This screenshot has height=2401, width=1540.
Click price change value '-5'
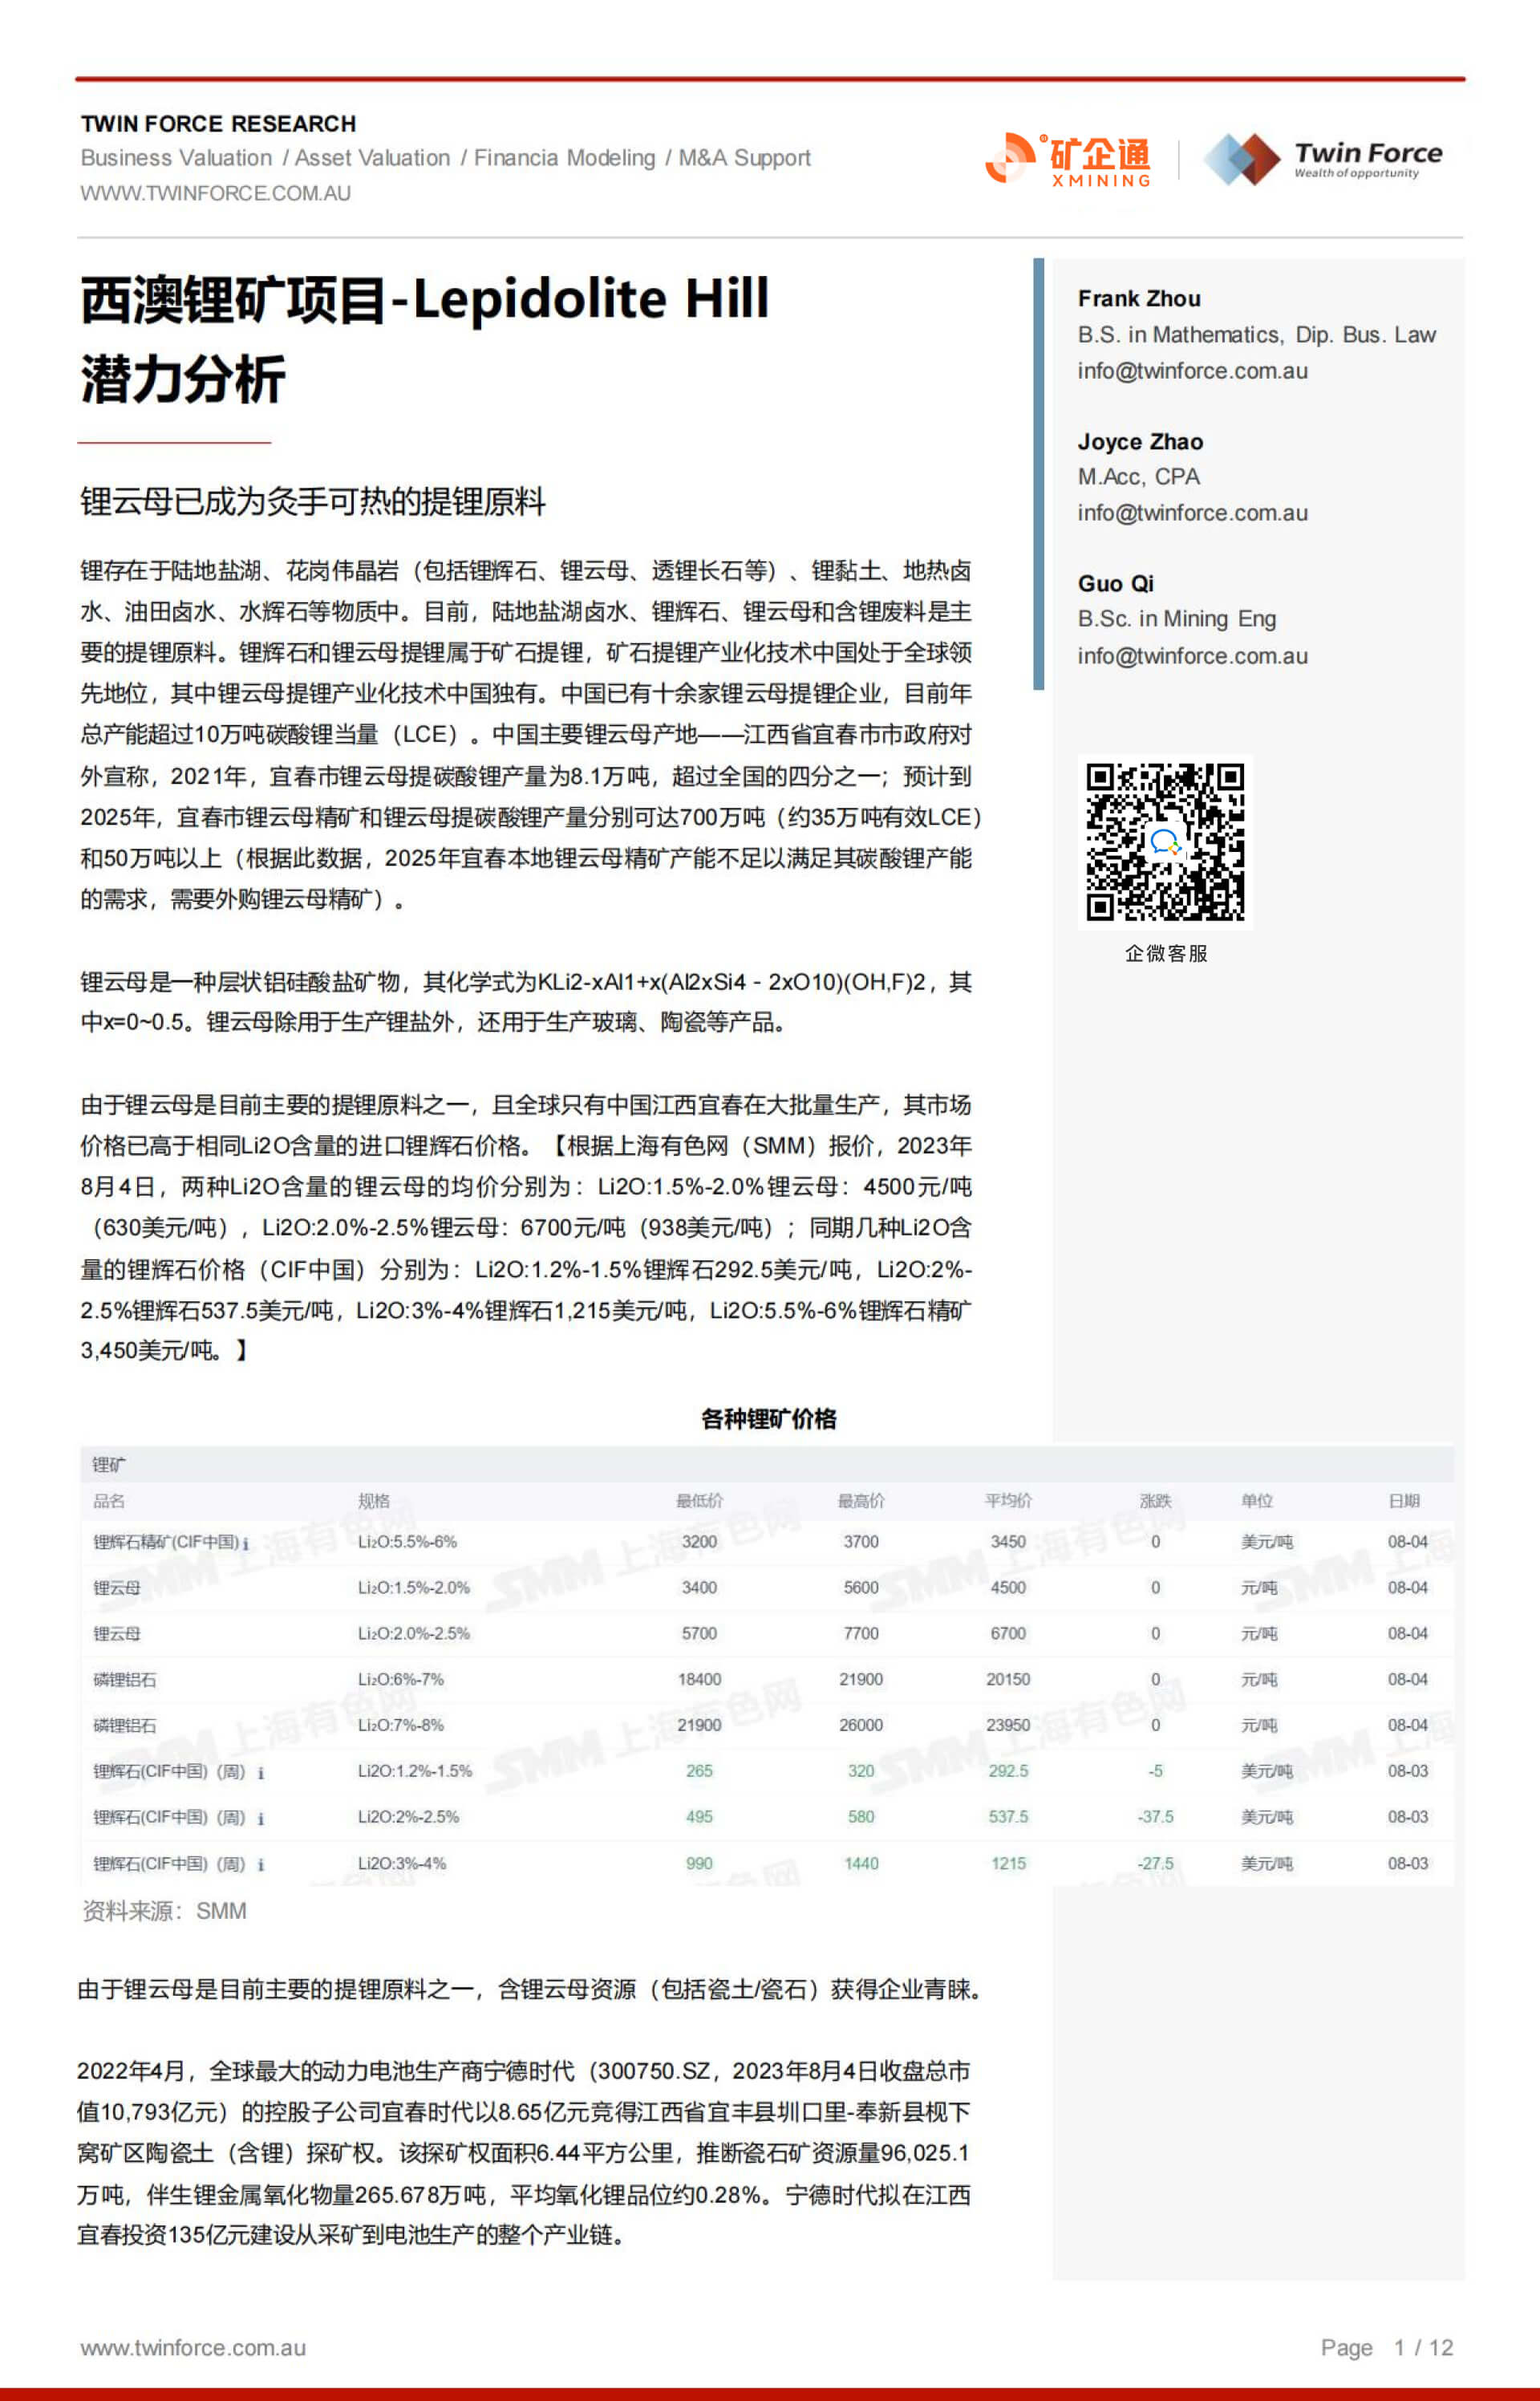point(1155,1772)
